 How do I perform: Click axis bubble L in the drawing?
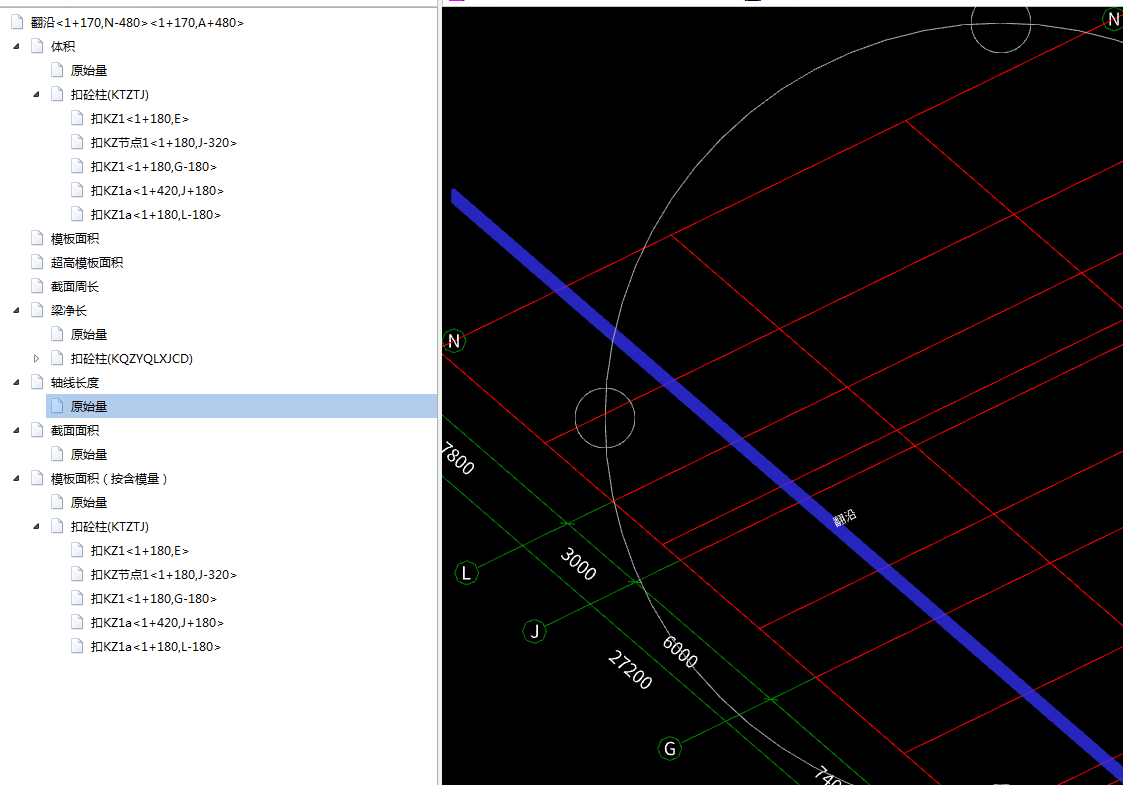pos(466,572)
